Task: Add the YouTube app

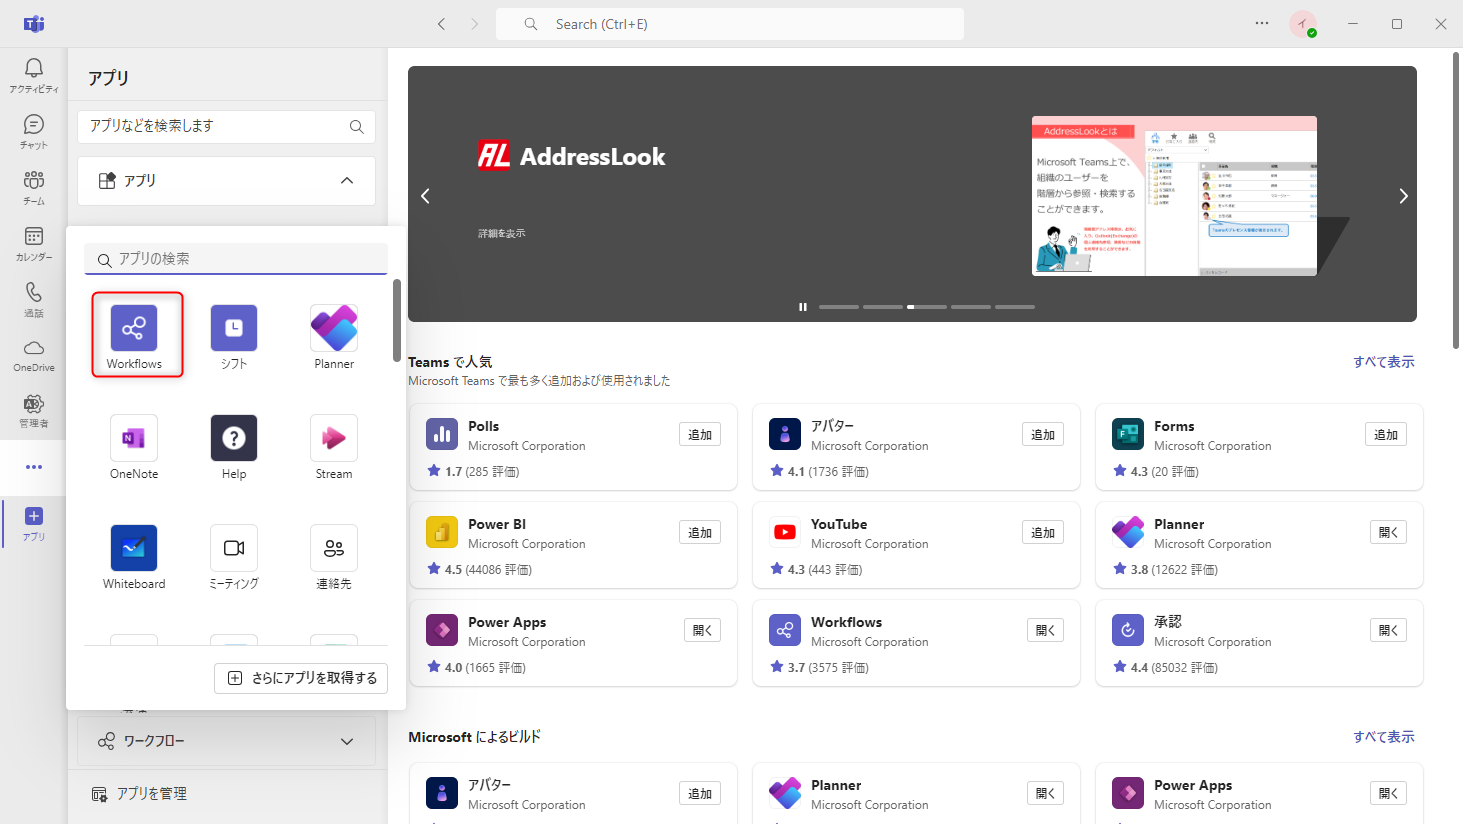Action: pos(1043,533)
